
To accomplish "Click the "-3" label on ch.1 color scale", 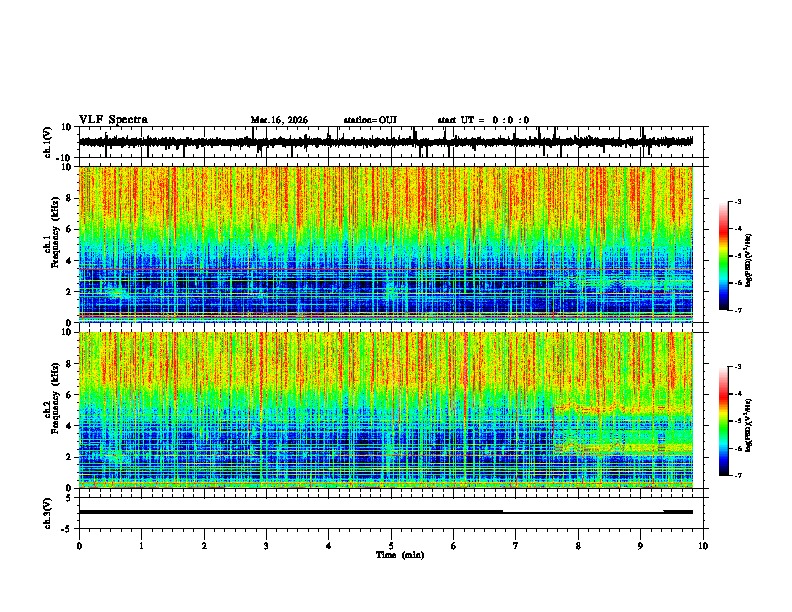I will coord(738,201).
